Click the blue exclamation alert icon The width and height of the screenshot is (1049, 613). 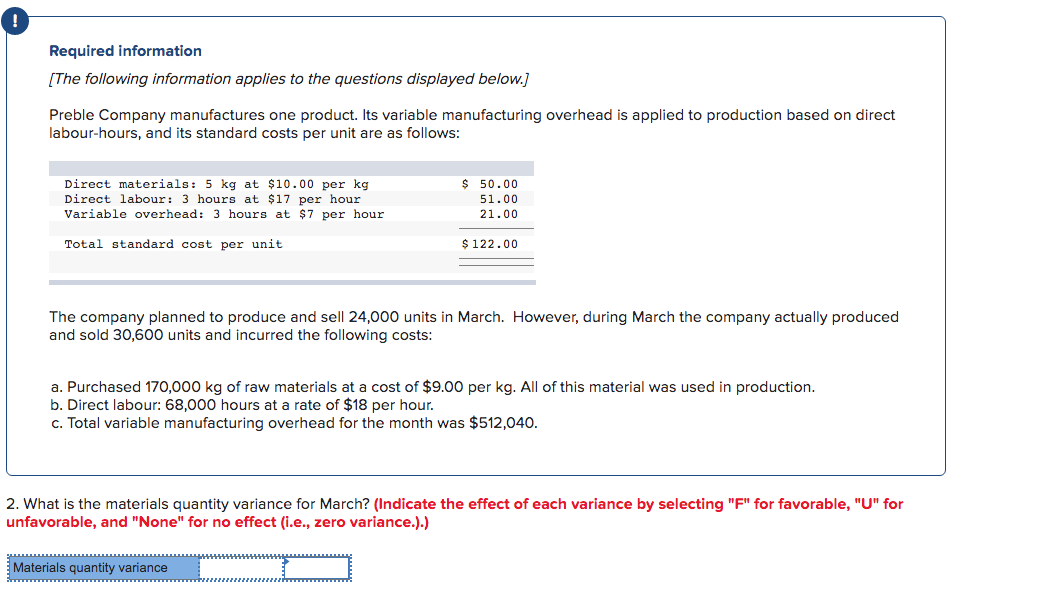pos(16,20)
